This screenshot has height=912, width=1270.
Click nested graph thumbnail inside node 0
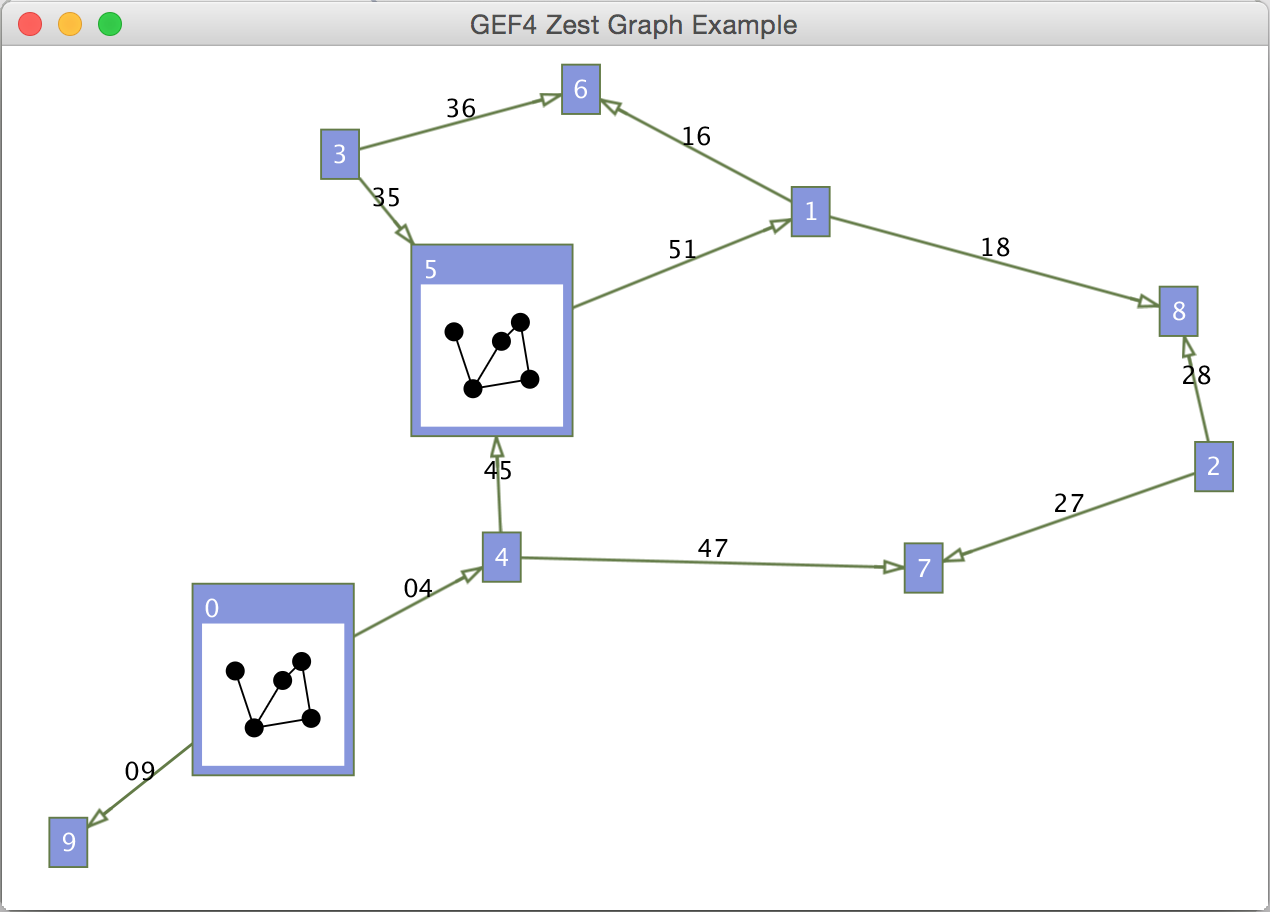click(x=273, y=694)
